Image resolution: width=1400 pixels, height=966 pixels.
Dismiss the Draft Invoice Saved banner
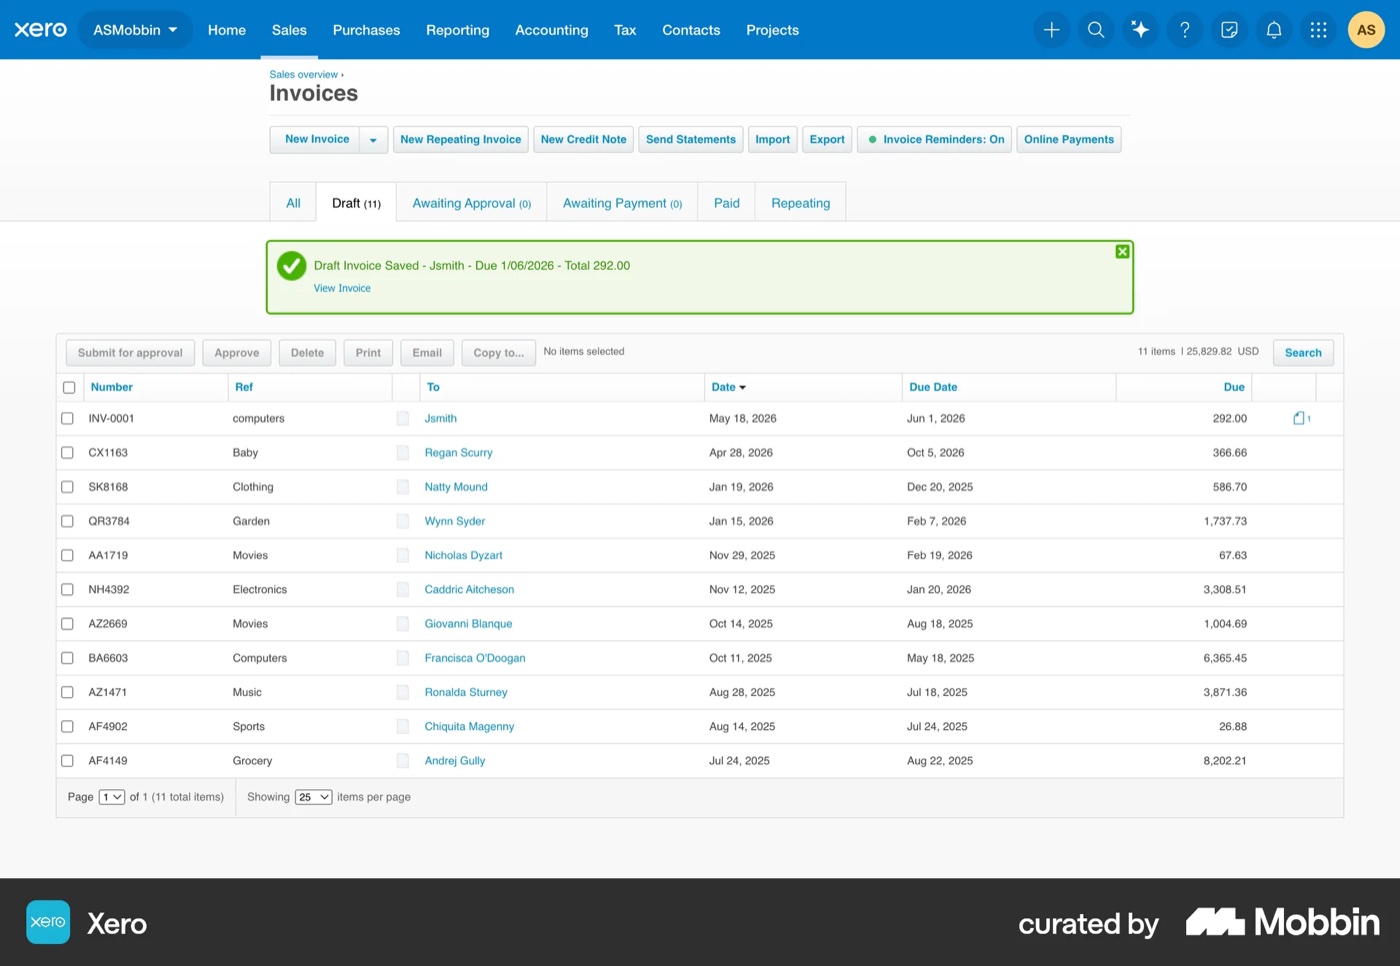[x=1122, y=252]
